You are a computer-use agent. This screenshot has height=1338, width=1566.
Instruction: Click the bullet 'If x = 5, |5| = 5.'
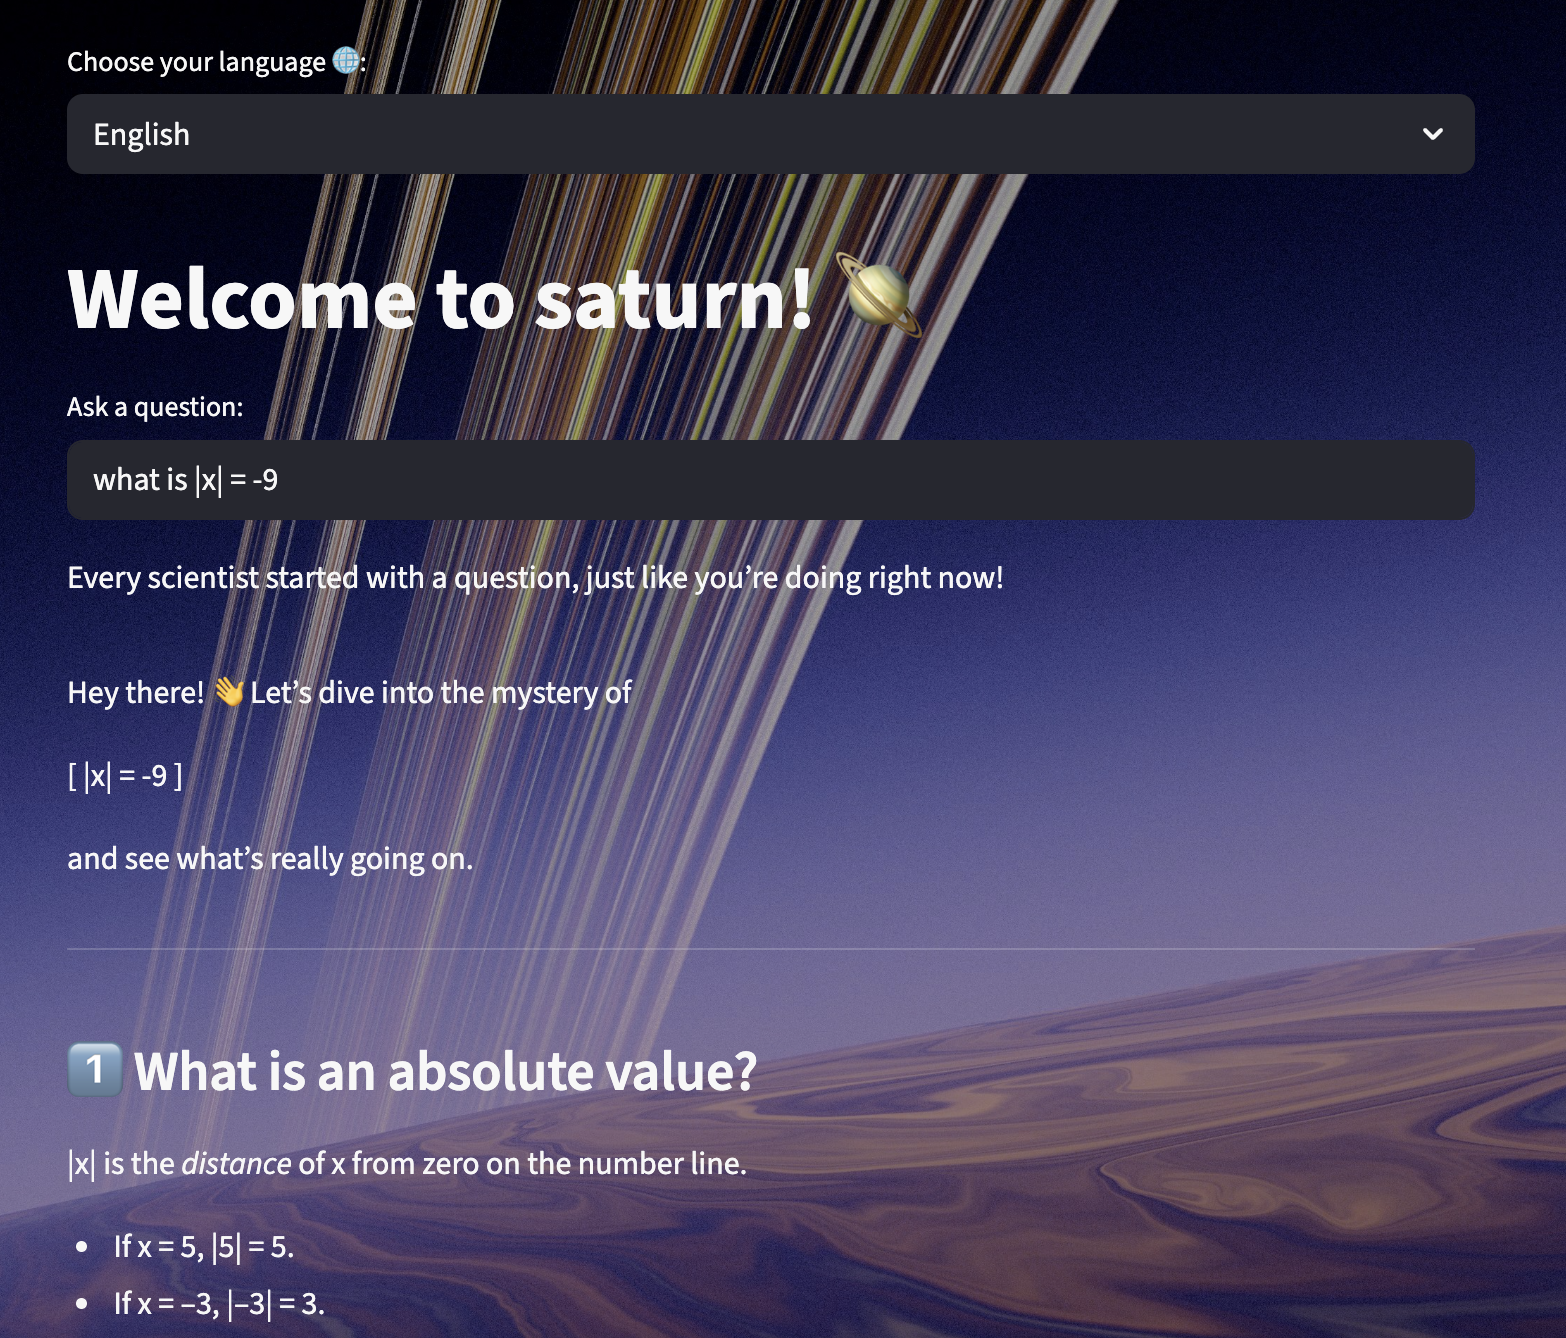(204, 1247)
